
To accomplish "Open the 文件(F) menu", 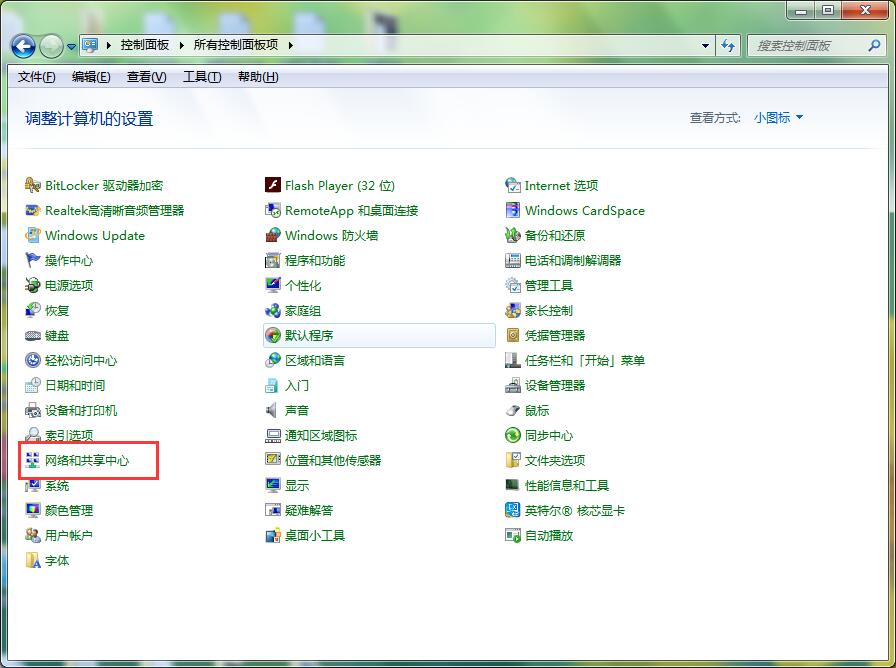I will pyautogui.click(x=37, y=77).
